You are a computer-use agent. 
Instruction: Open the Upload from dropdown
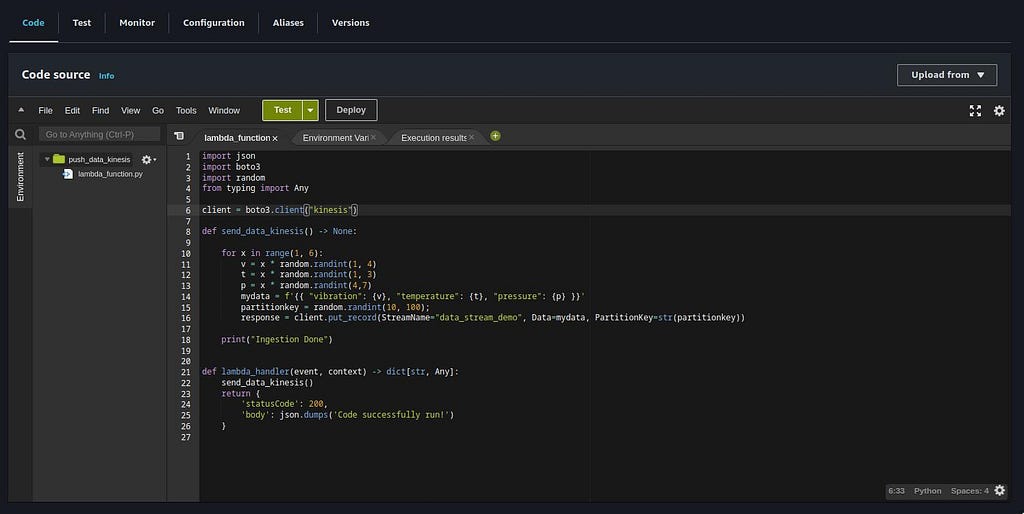click(947, 74)
